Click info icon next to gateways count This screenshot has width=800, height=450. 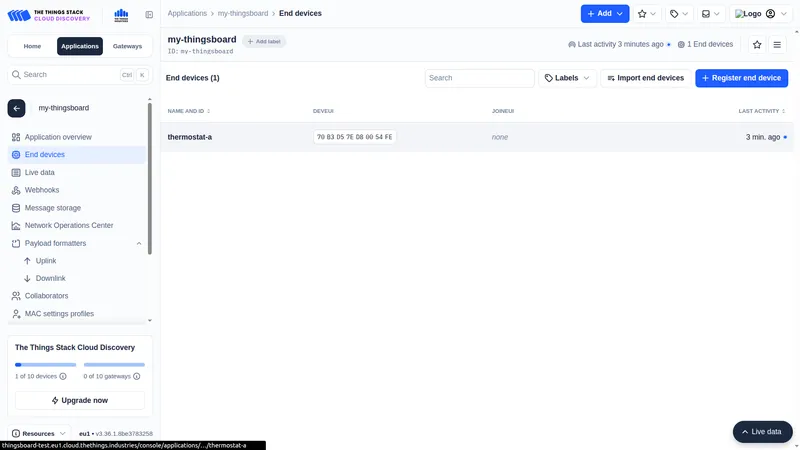click(x=137, y=377)
